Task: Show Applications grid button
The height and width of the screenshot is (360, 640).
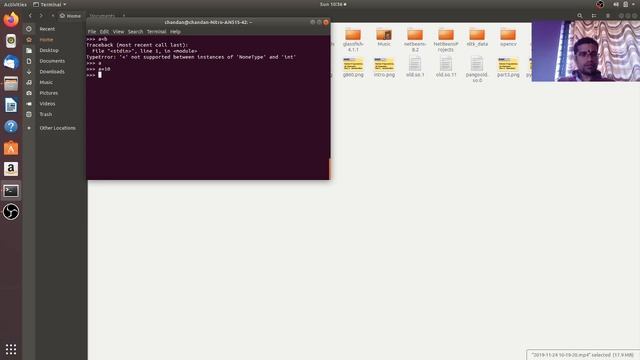Action: pyautogui.click(x=11, y=349)
